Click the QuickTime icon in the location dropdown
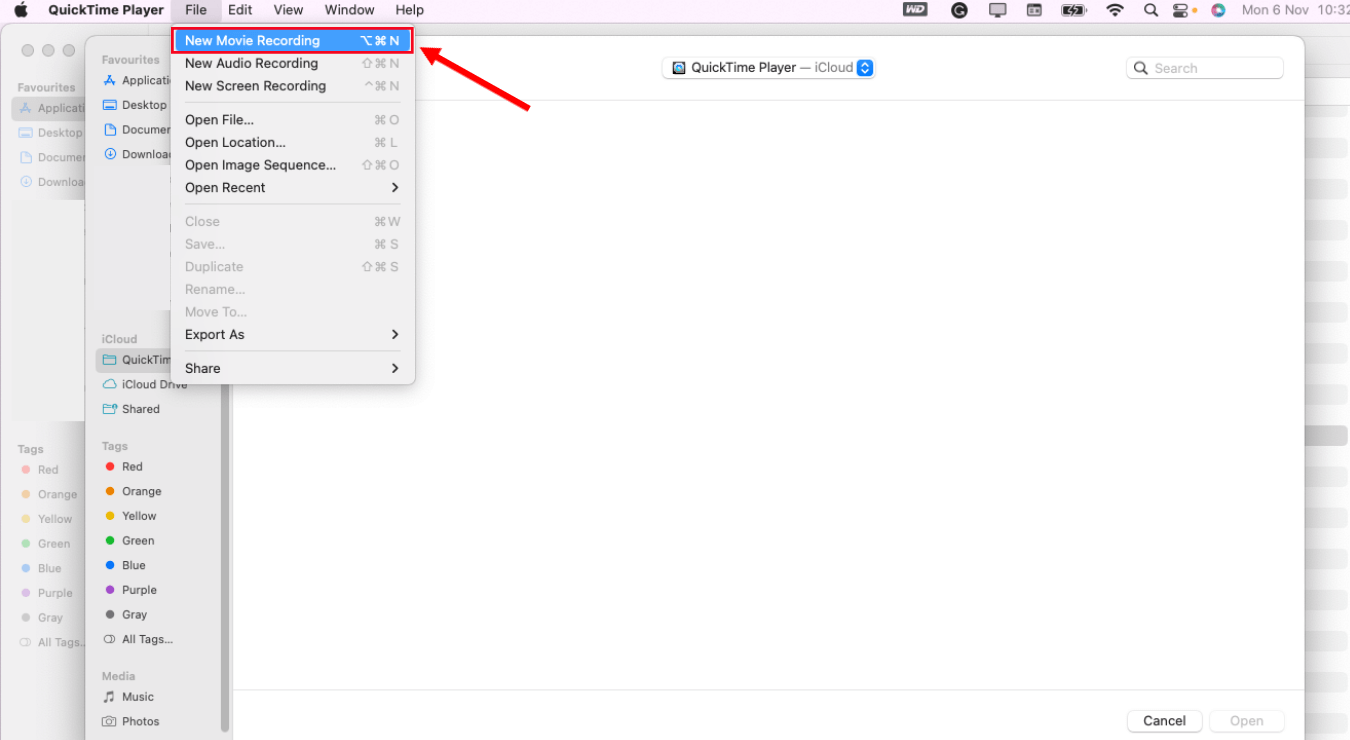The height and width of the screenshot is (740, 1350). pyautogui.click(x=679, y=68)
